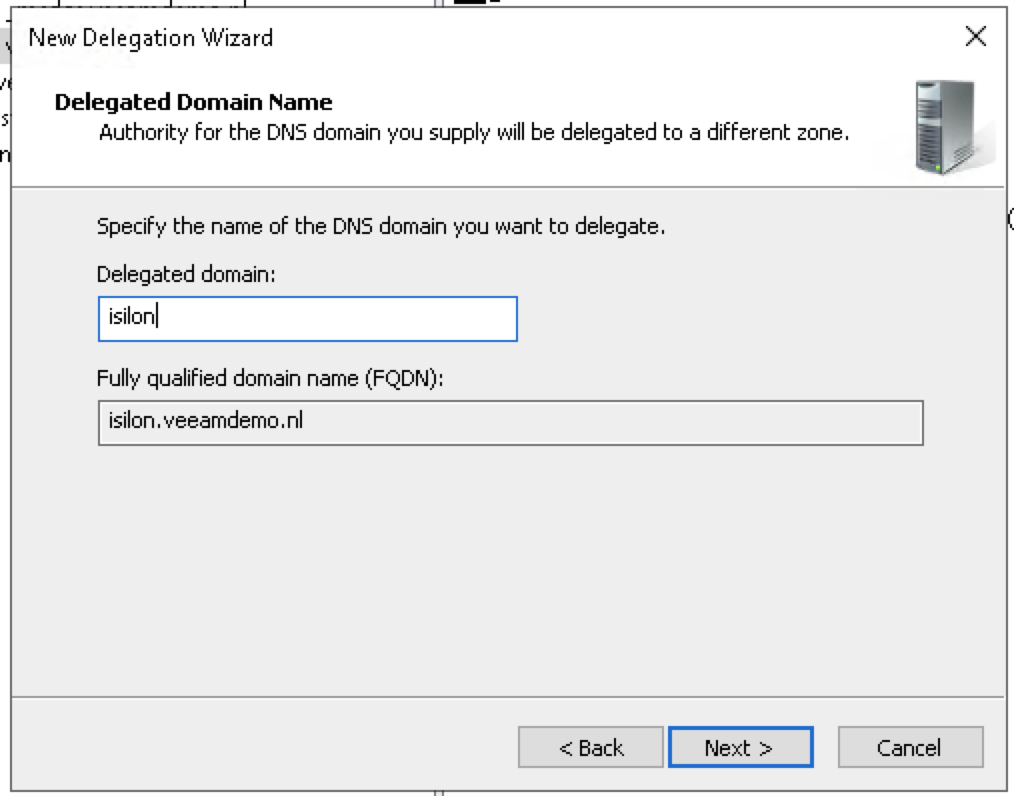
Task: Click the Next button
Action: (x=740, y=748)
